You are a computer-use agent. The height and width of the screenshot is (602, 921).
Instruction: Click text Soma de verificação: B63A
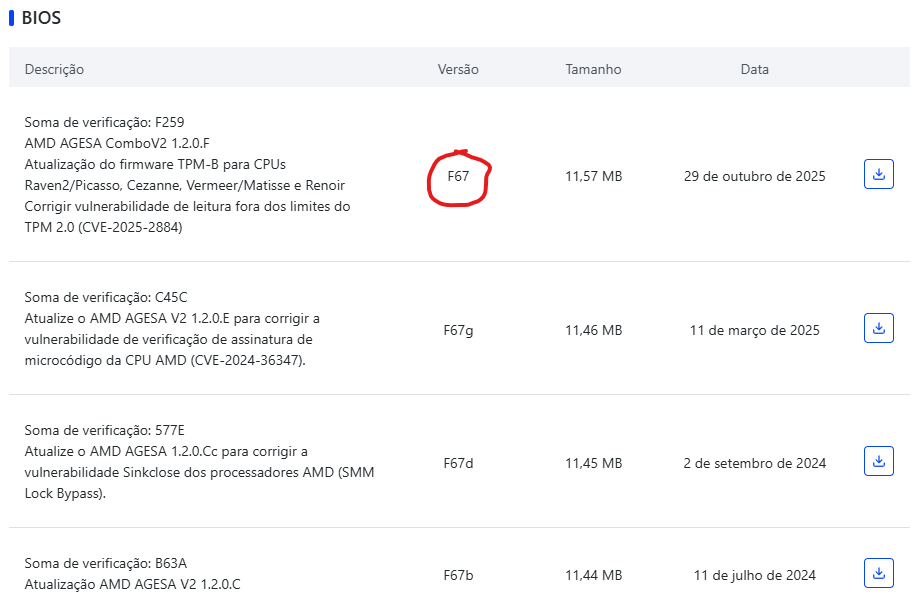point(106,563)
